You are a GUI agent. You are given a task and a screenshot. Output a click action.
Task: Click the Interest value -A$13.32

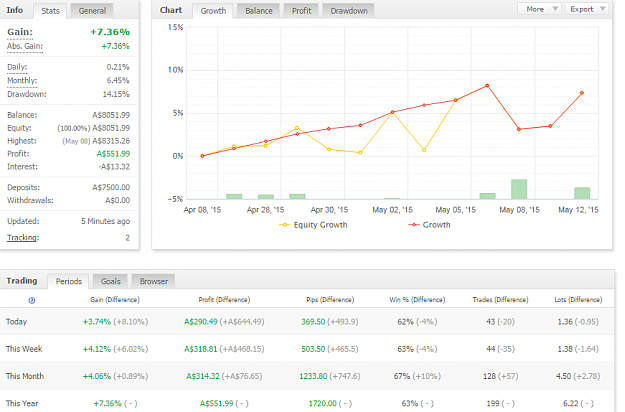pos(114,167)
